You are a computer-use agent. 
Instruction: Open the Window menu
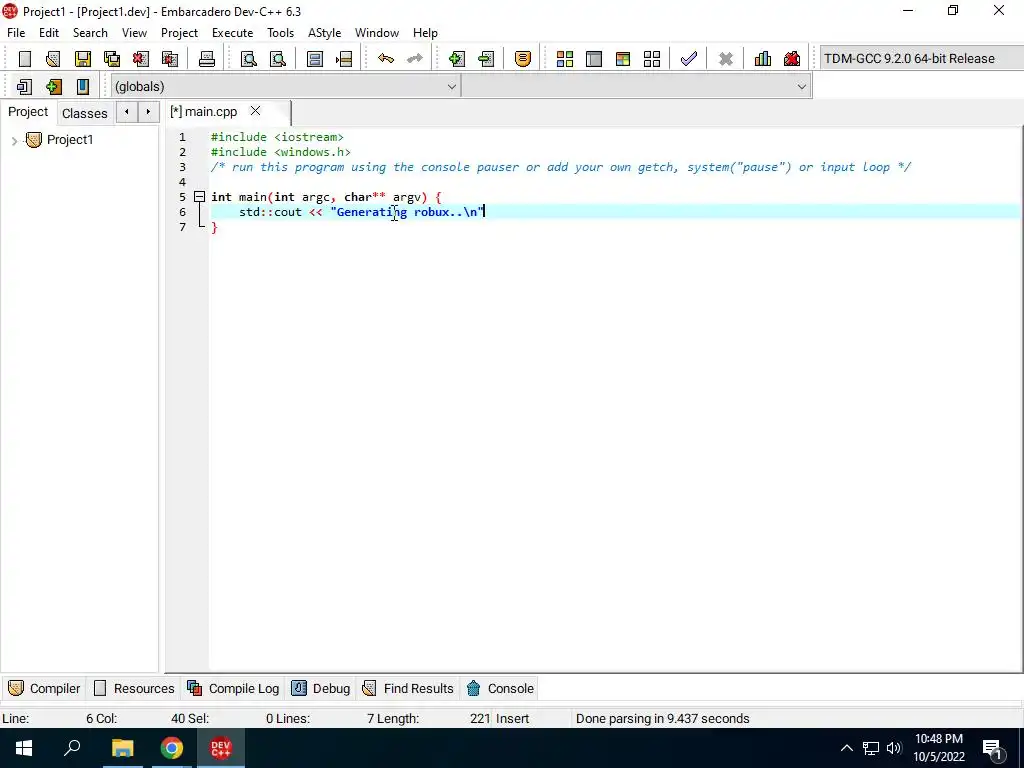(377, 33)
